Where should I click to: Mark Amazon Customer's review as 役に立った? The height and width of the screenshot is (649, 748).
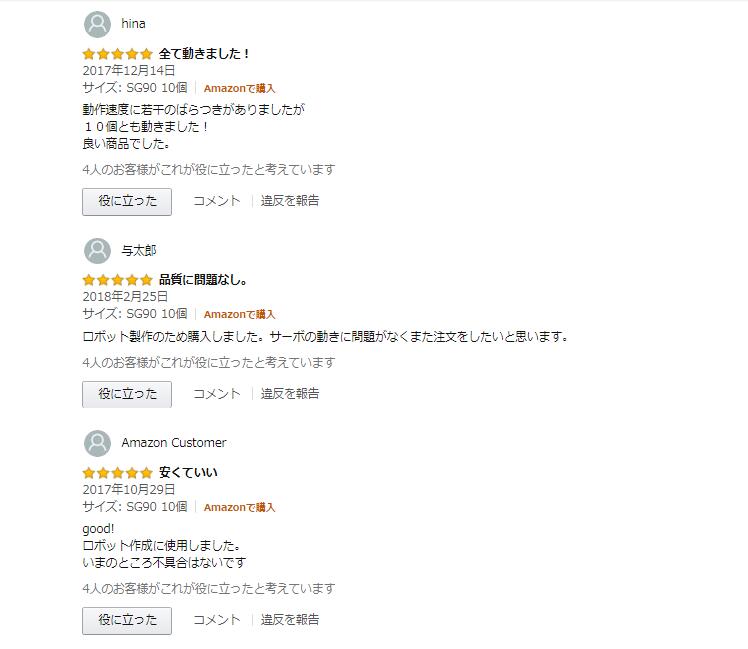(x=127, y=620)
